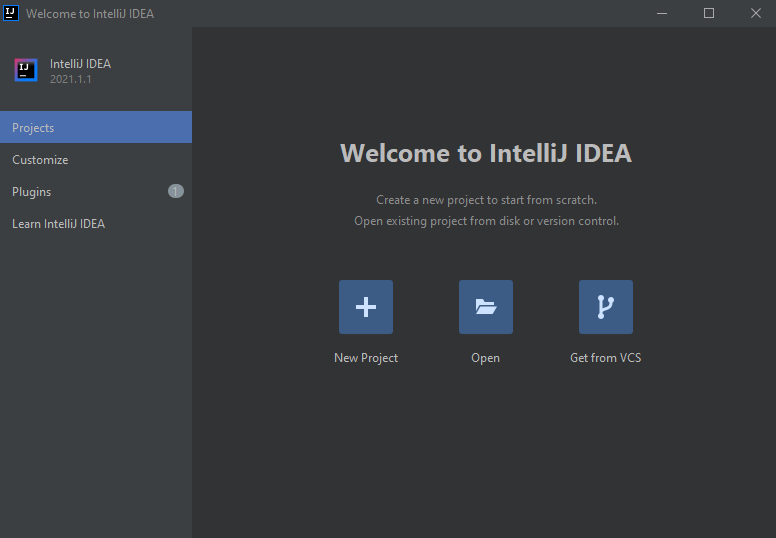Click the IntelliJ IDEA logo in sidebar

(26, 70)
